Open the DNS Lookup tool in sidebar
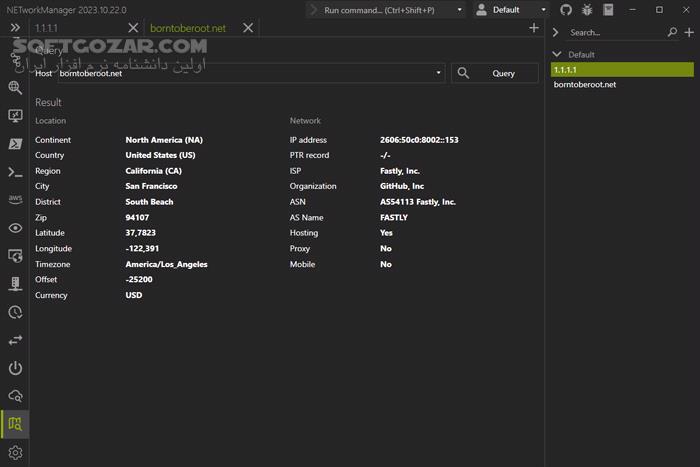The width and height of the screenshot is (700, 467). pyautogui.click(x=15, y=87)
